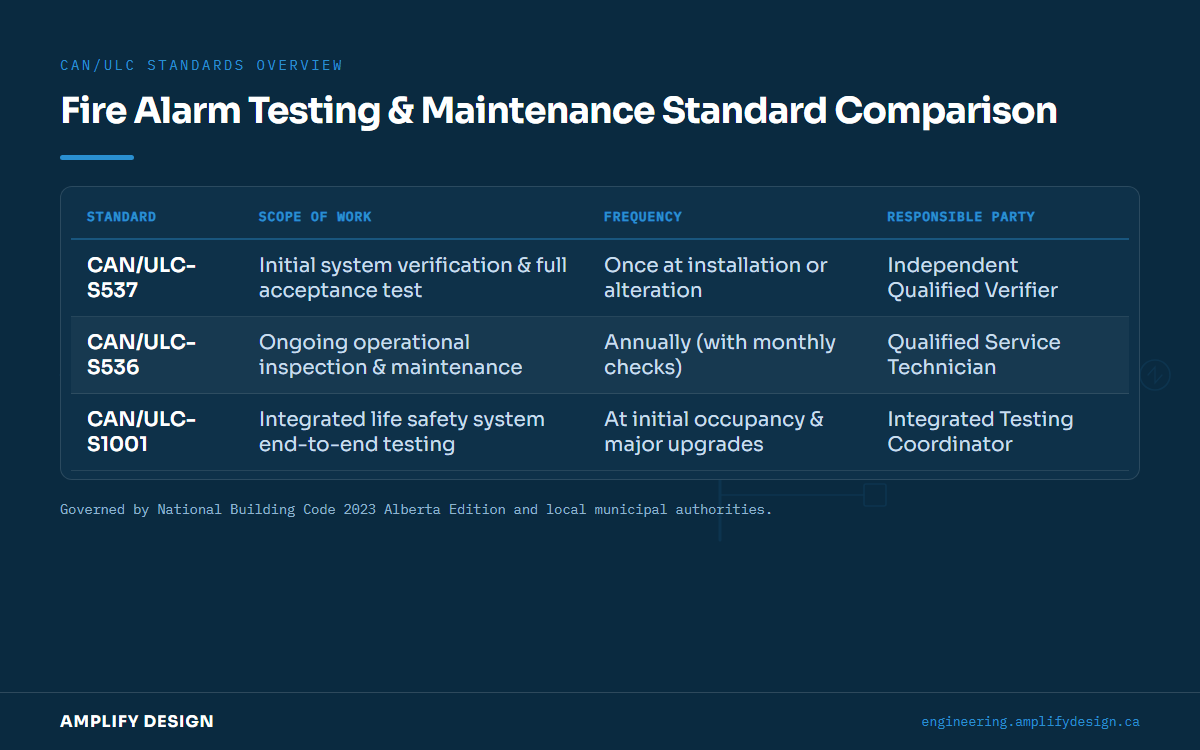
Task: Click the 'CAN/ULC-S1001' cell
Action: coord(142,432)
